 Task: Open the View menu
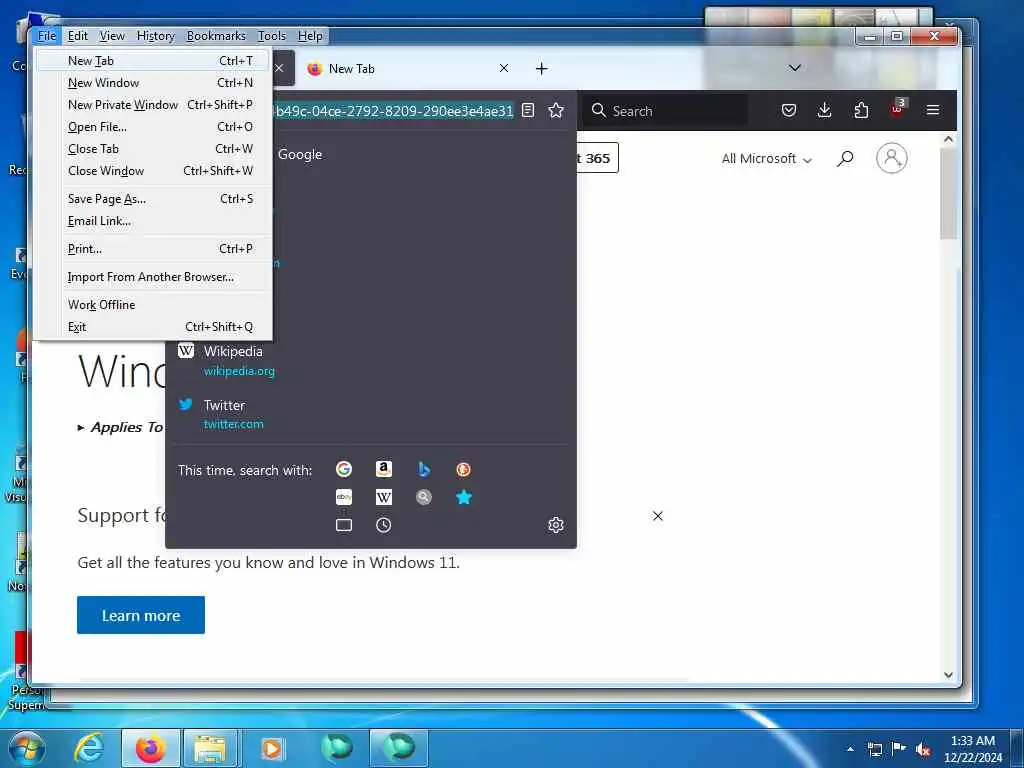112,36
